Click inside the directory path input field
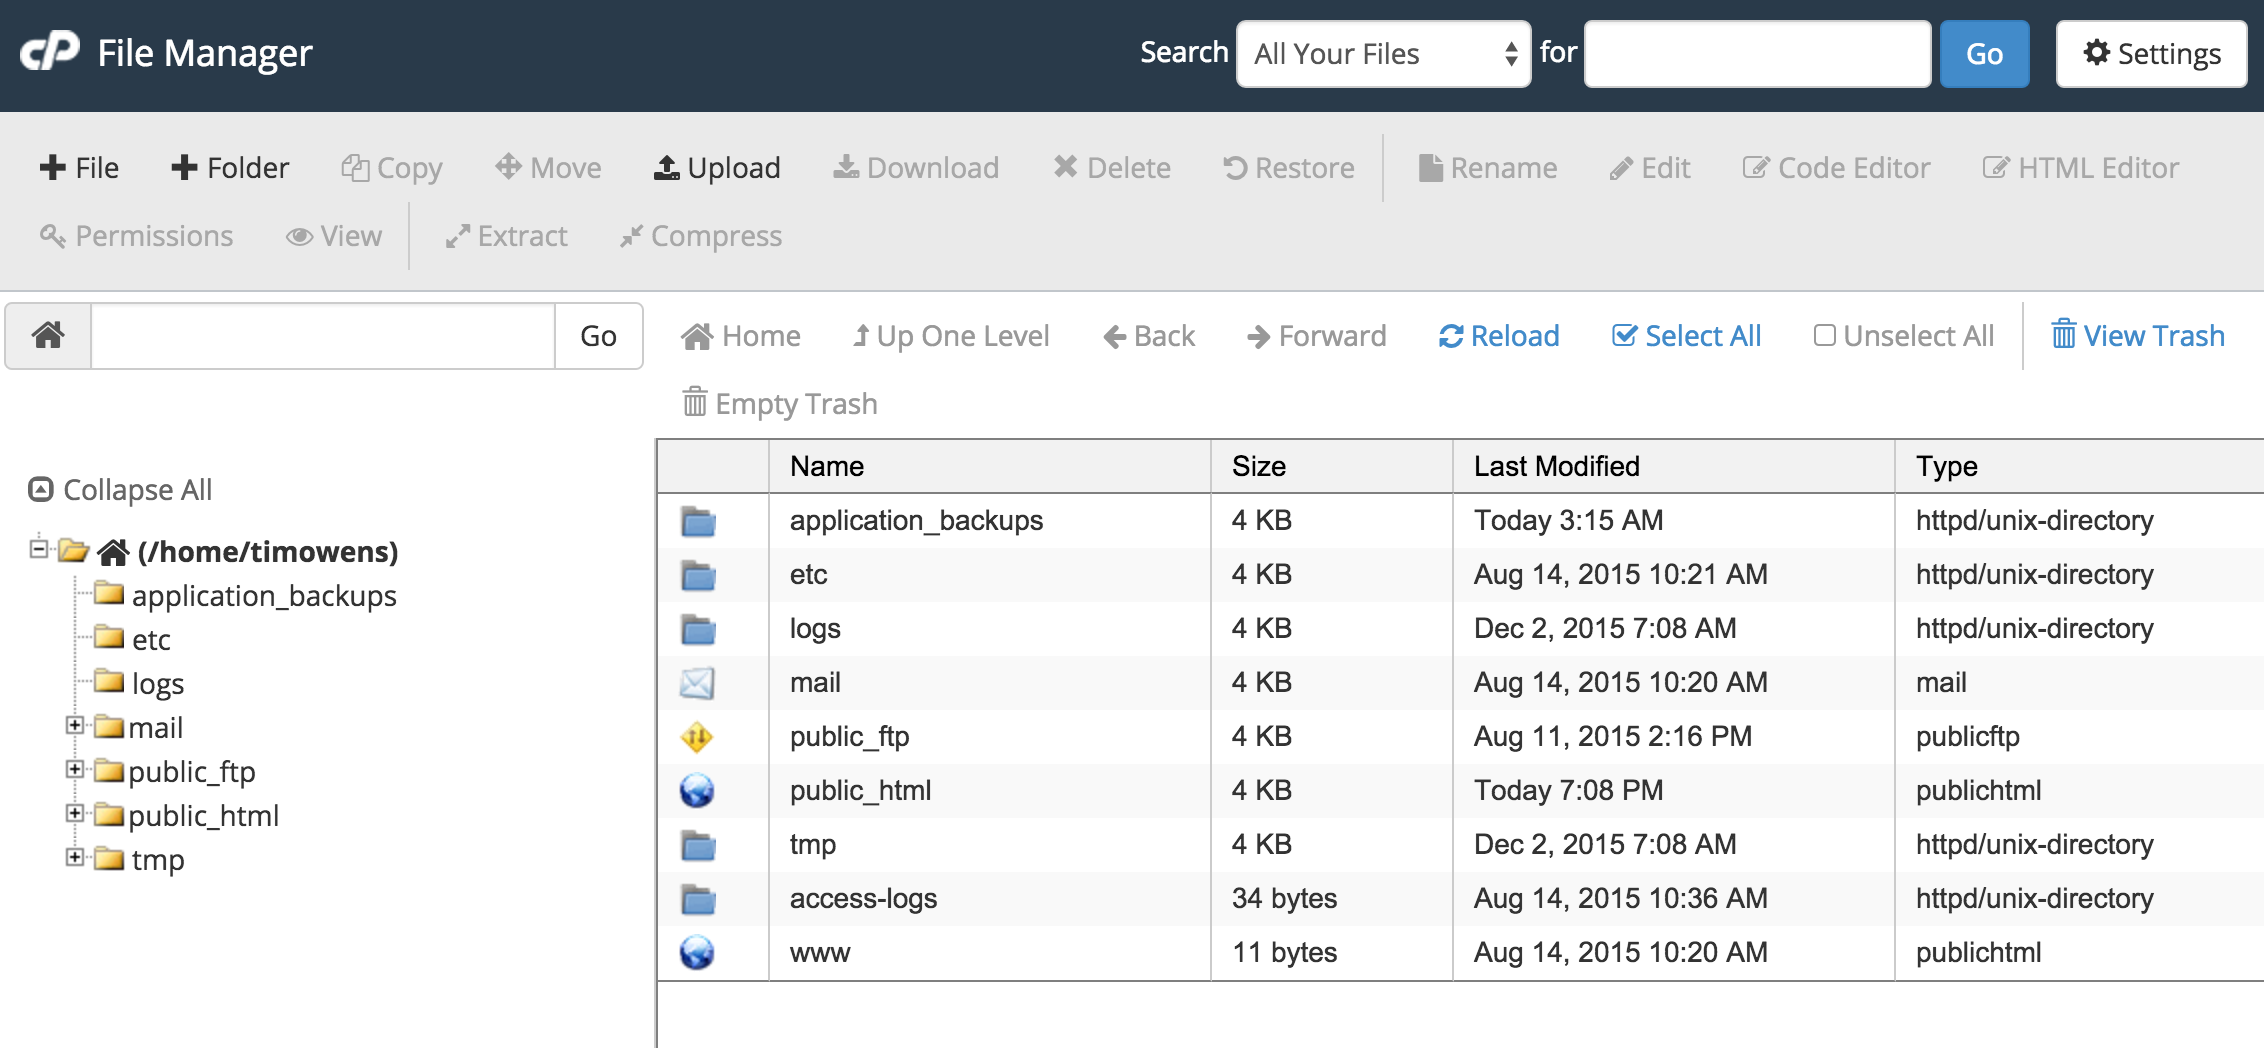Screen dimensions: 2264x1048 pyautogui.click(x=320, y=335)
